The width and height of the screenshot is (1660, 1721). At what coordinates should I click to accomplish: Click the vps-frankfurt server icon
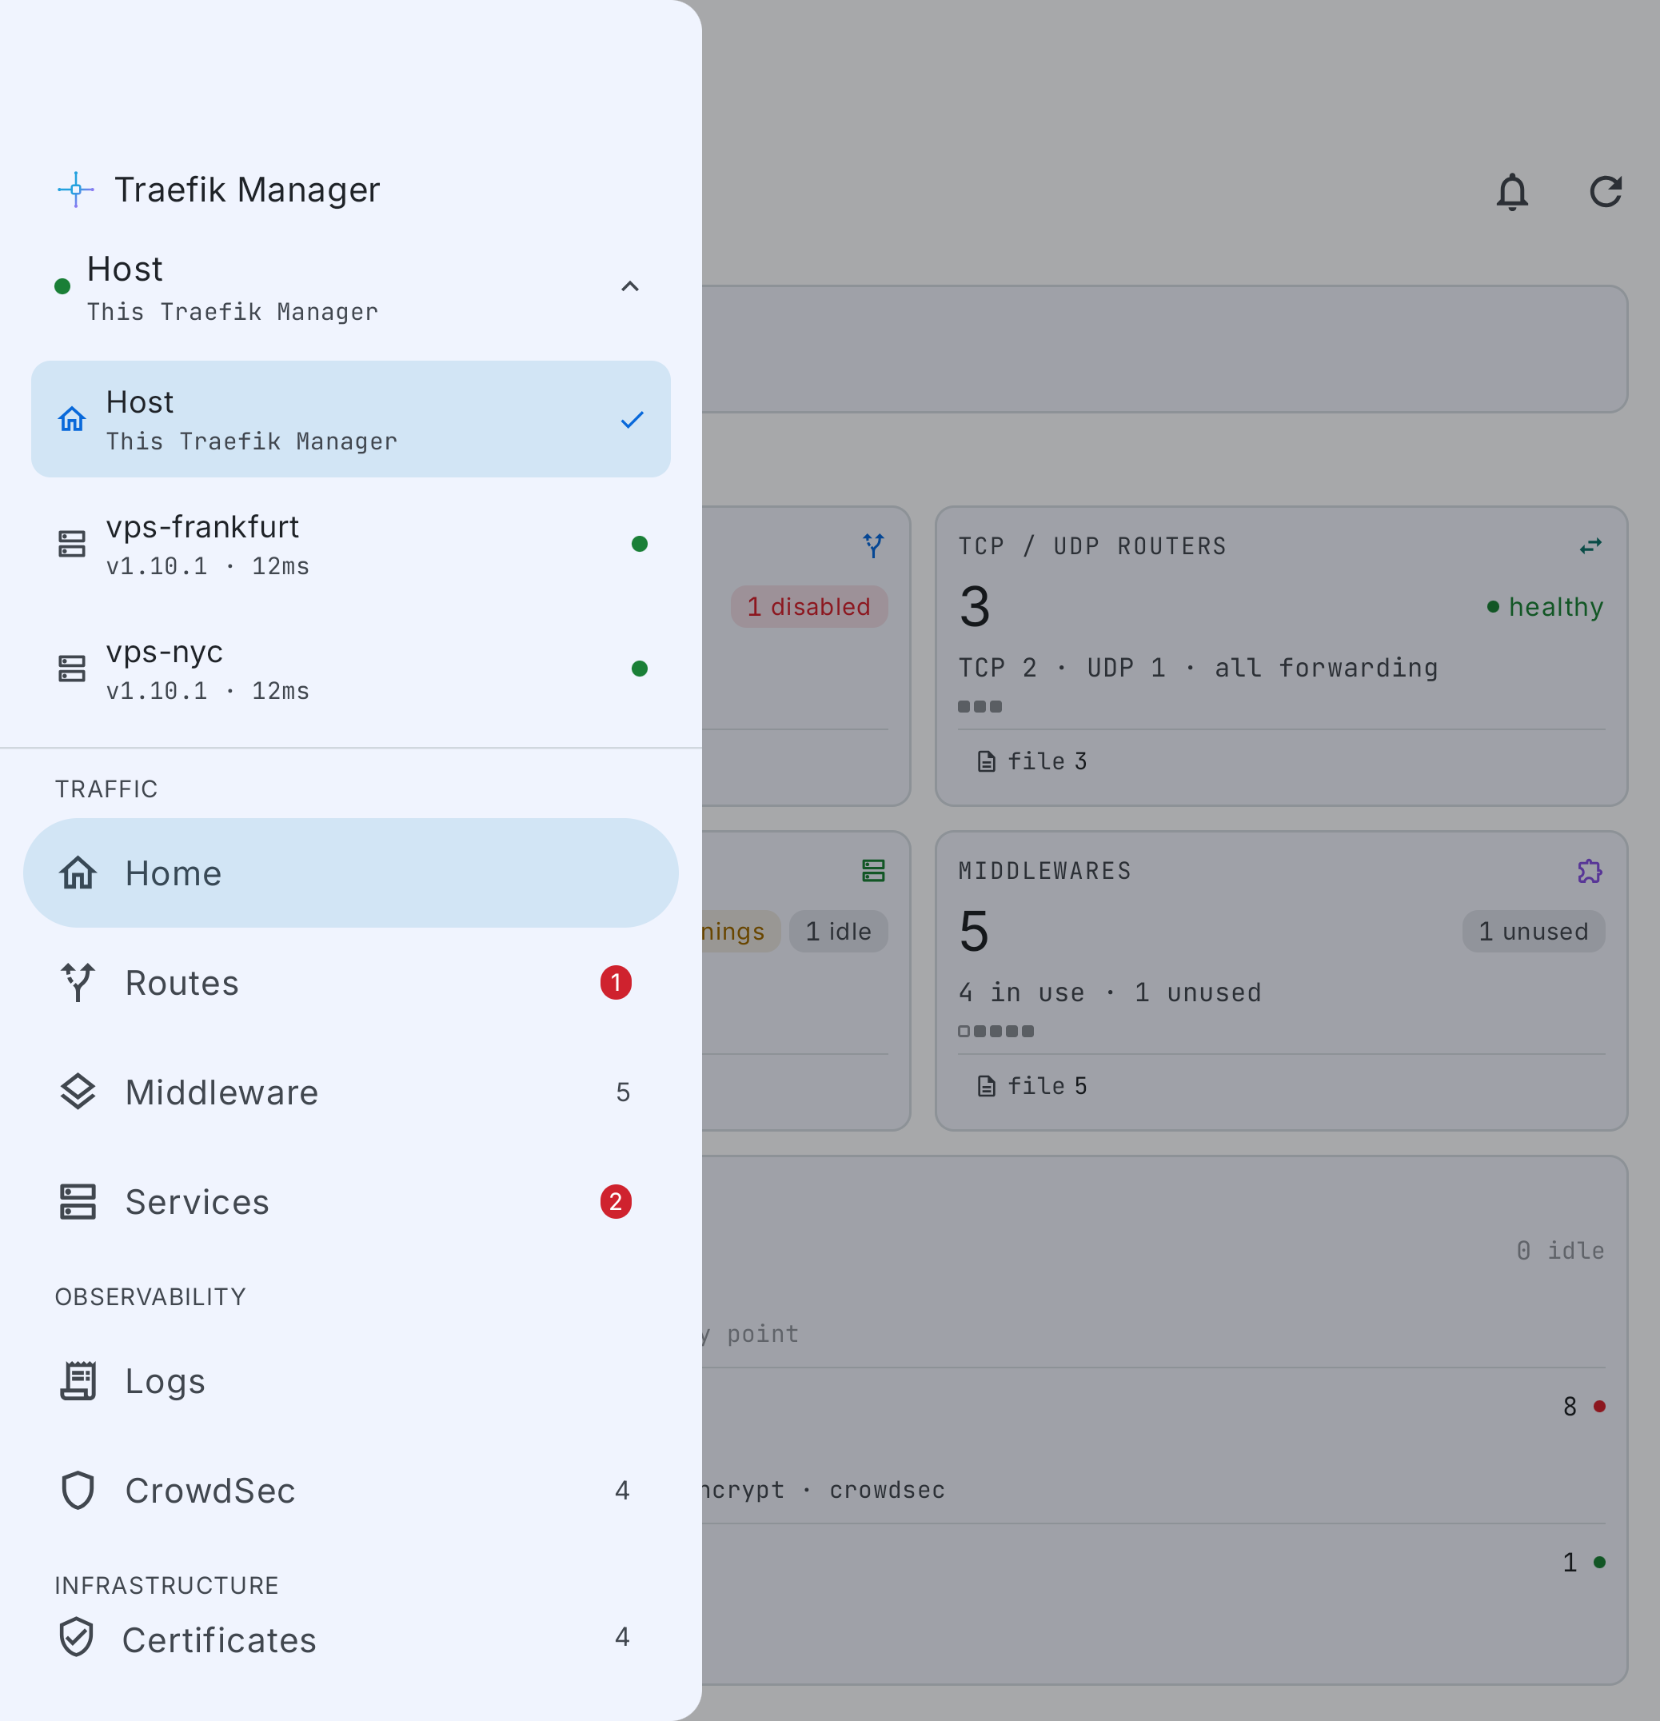pyautogui.click(x=72, y=544)
